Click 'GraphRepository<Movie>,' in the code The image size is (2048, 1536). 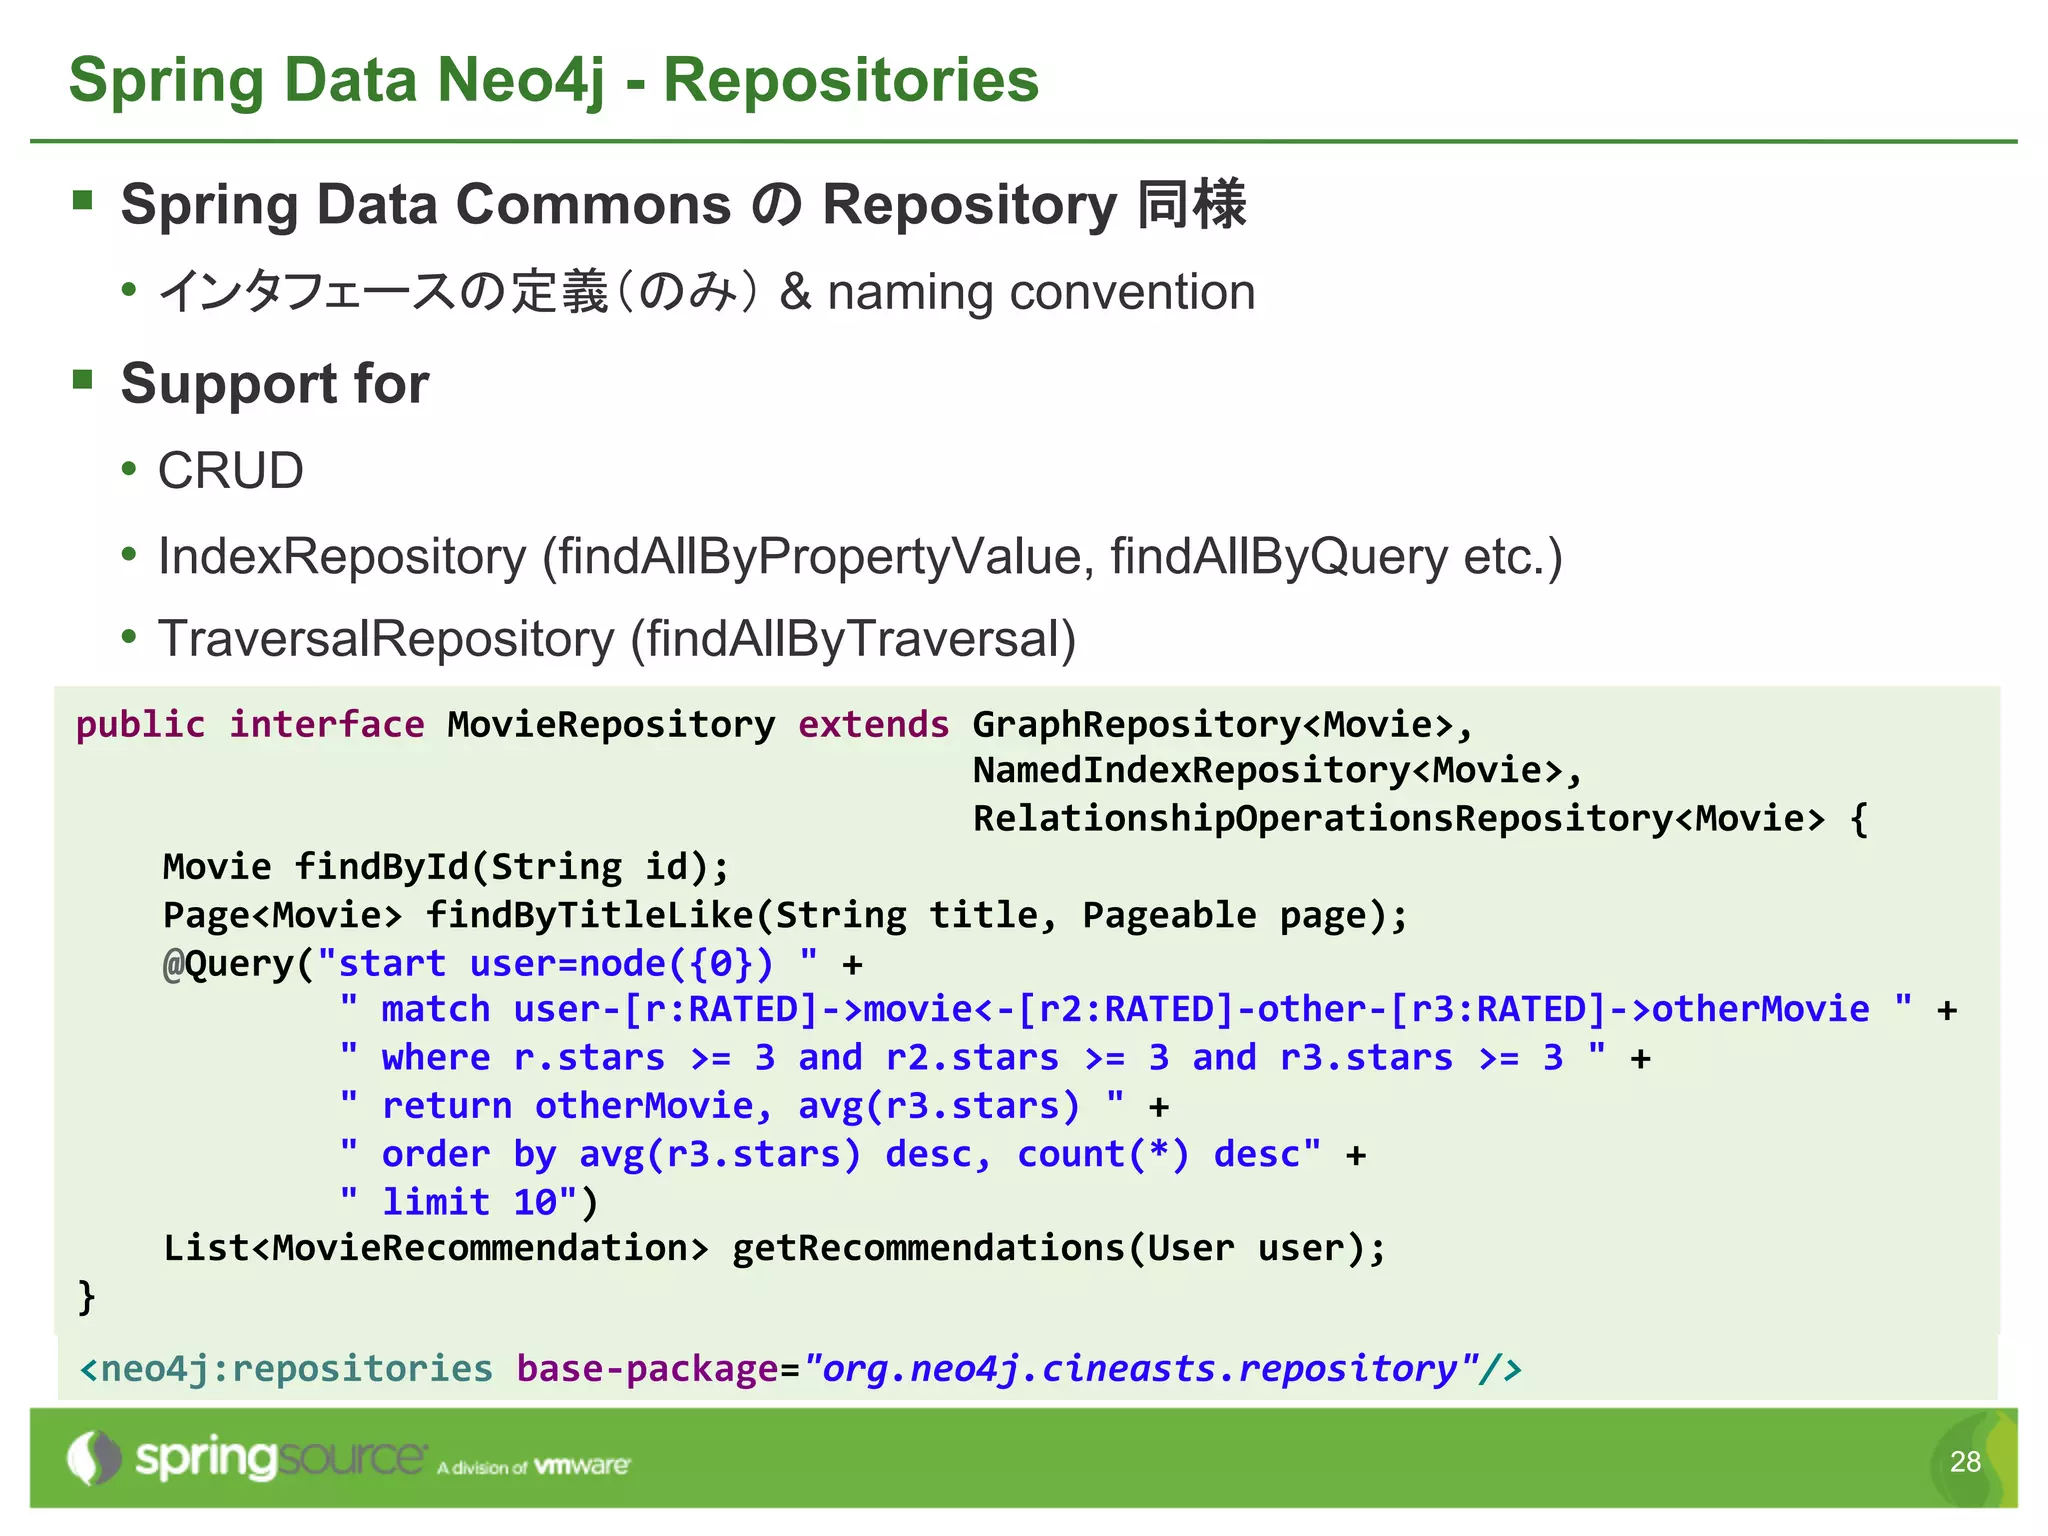(1223, 724)
